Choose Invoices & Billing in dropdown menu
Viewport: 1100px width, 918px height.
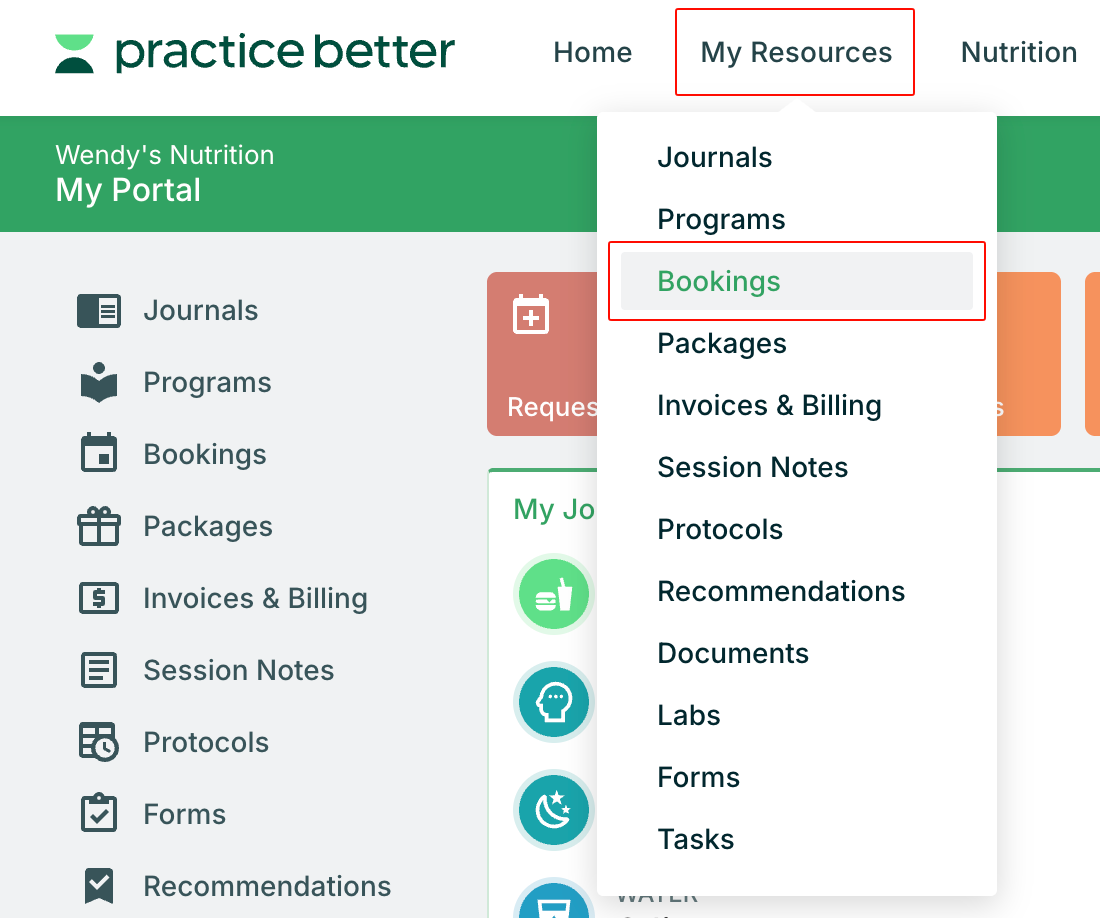(769, 405)
